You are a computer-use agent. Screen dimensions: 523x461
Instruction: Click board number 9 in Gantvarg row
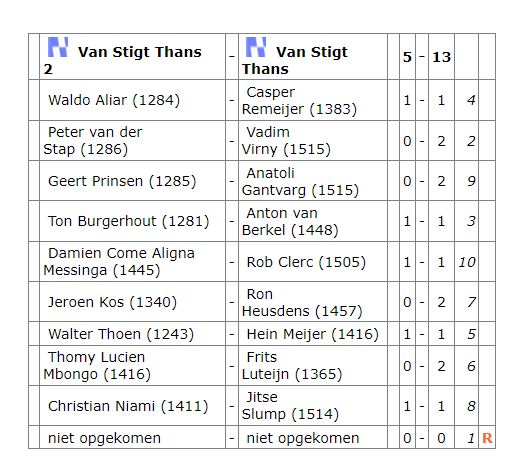(471, 181)
